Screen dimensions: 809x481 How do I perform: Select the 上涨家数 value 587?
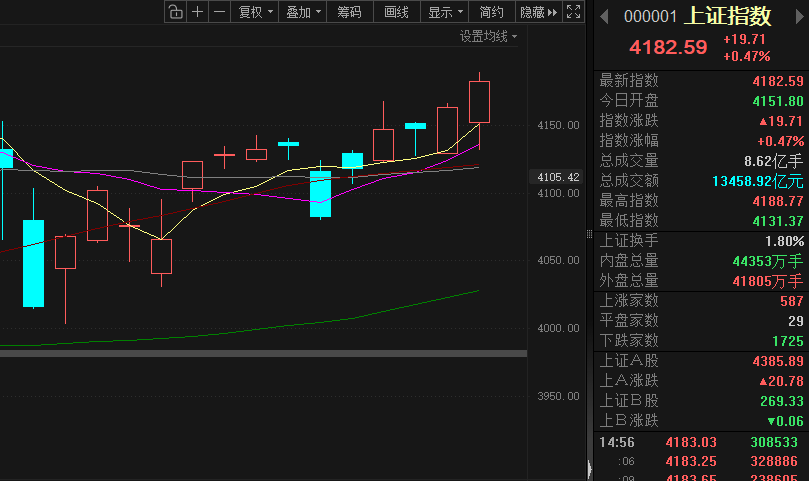click(x=792, y=301)
